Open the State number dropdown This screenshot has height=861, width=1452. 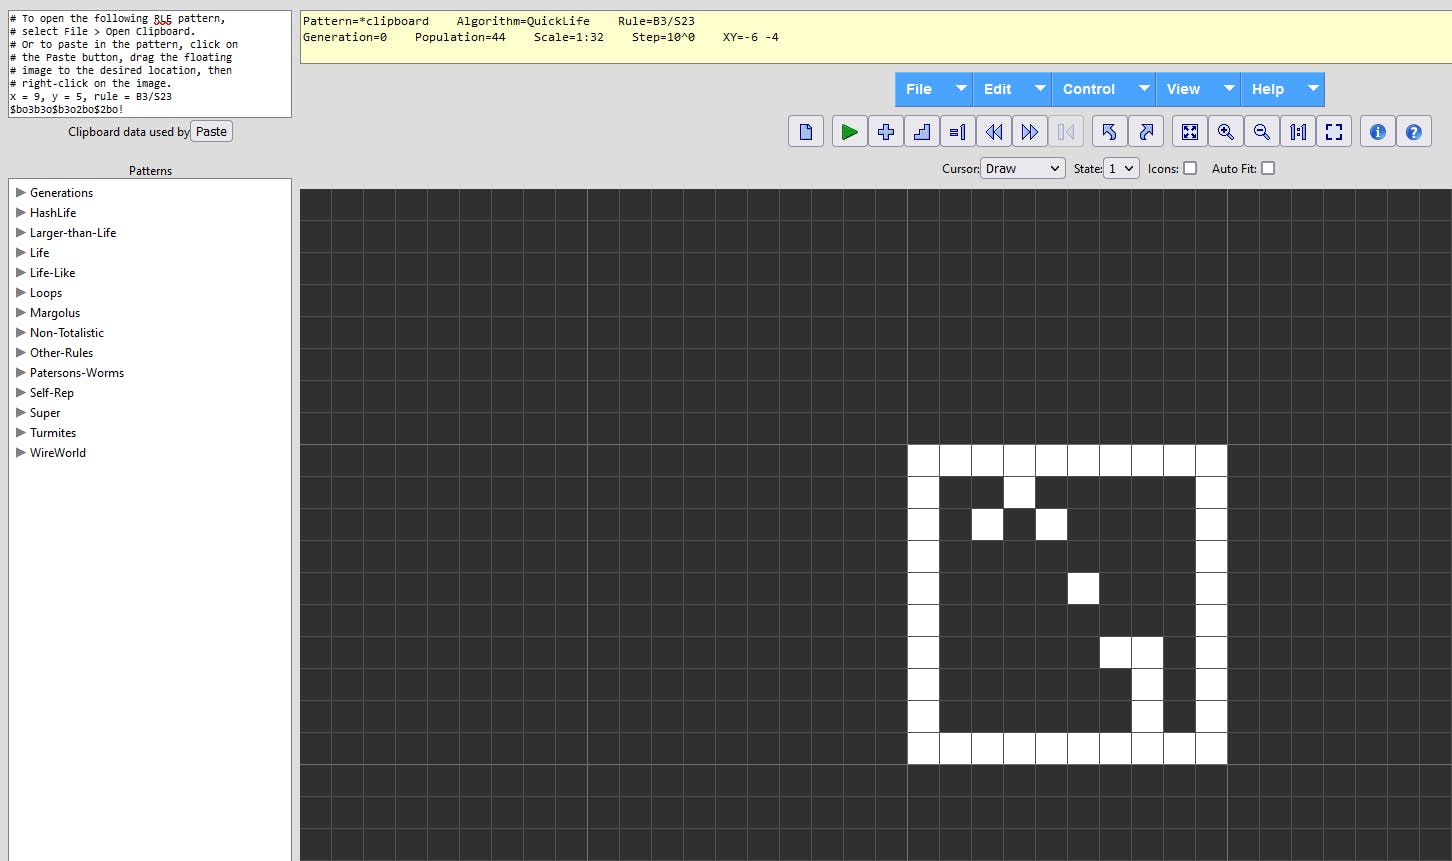1120,169
